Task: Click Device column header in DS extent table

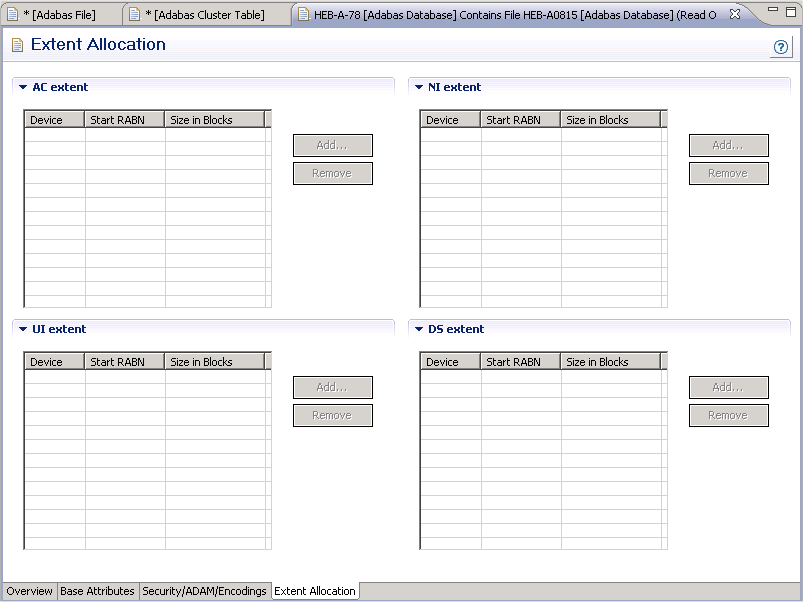Action: click(450, 362)
